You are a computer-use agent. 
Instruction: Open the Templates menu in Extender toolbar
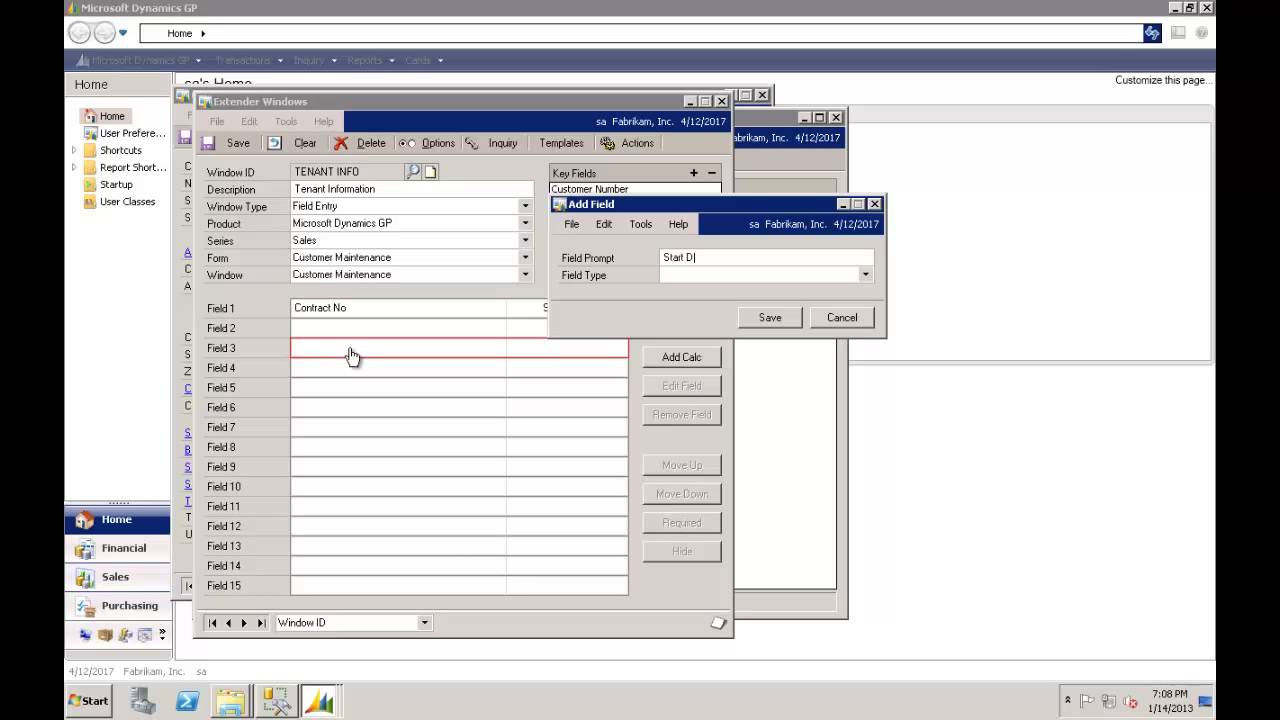(x=561, y=143)
